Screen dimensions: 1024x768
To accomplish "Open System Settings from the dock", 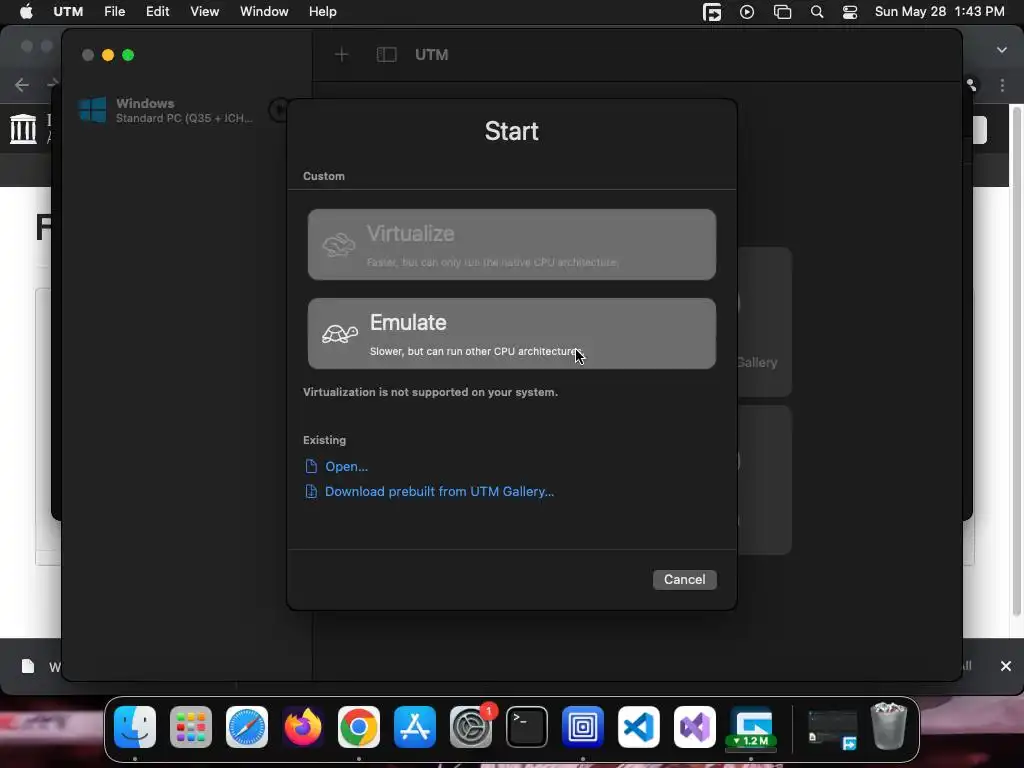I will [x=471, y=727].
